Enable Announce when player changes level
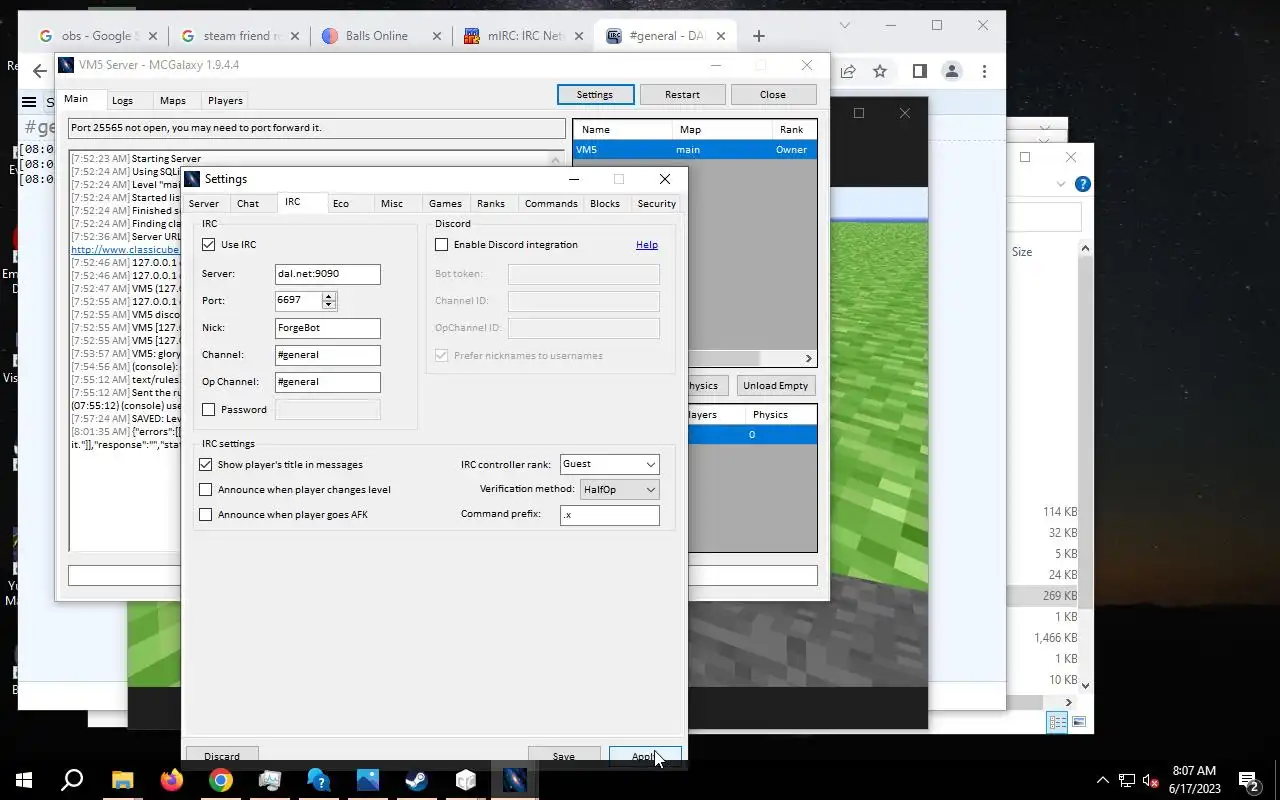 click(x=205, y=489)
